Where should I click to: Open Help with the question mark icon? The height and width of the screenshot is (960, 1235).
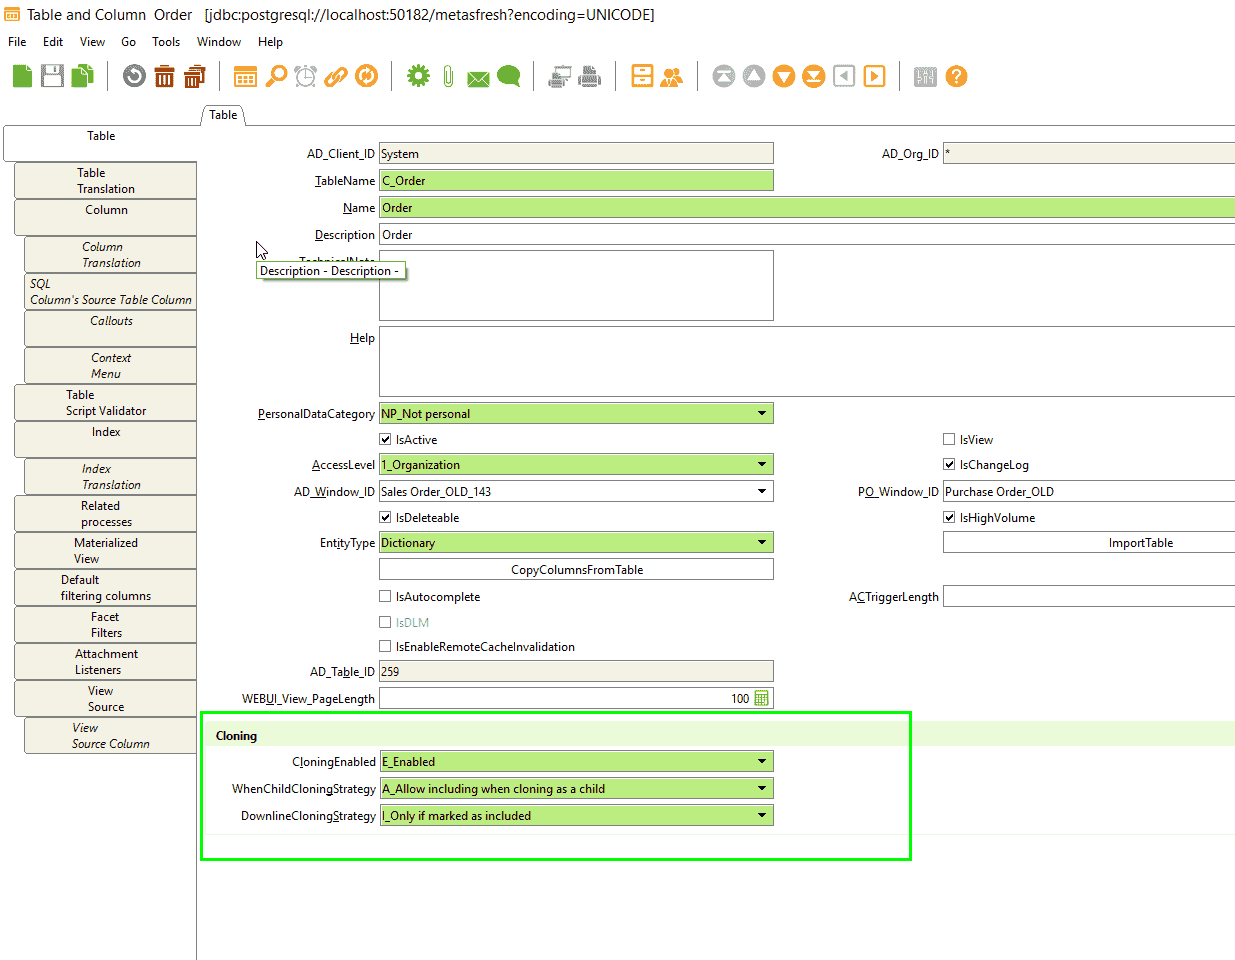[x=956, y=76]
